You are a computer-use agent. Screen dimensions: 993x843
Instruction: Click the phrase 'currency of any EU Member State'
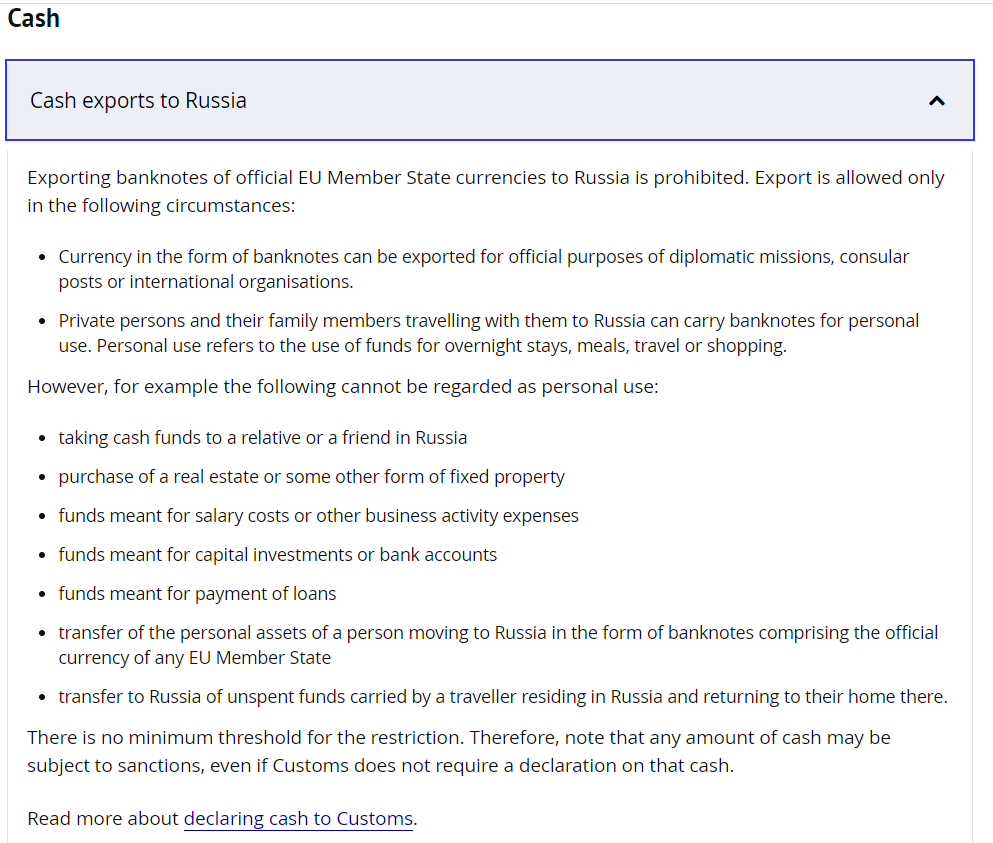[194, 657]
